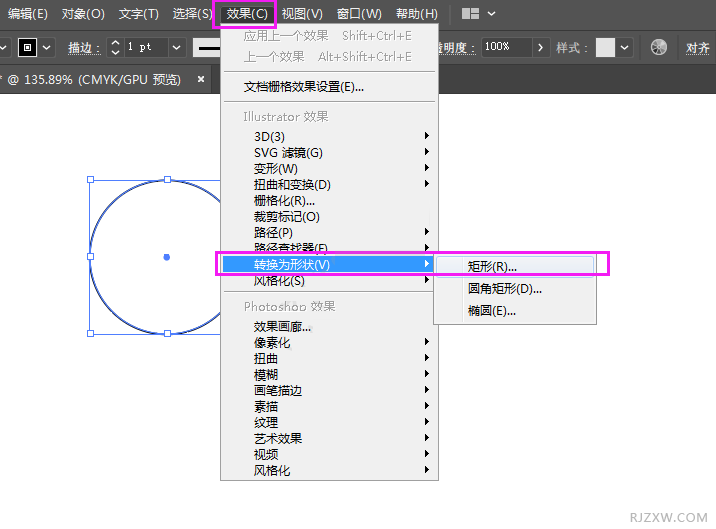This screenshot has height=529, width=716.
Task: Click the 样式 graphic style swatch
Action: 605,47
